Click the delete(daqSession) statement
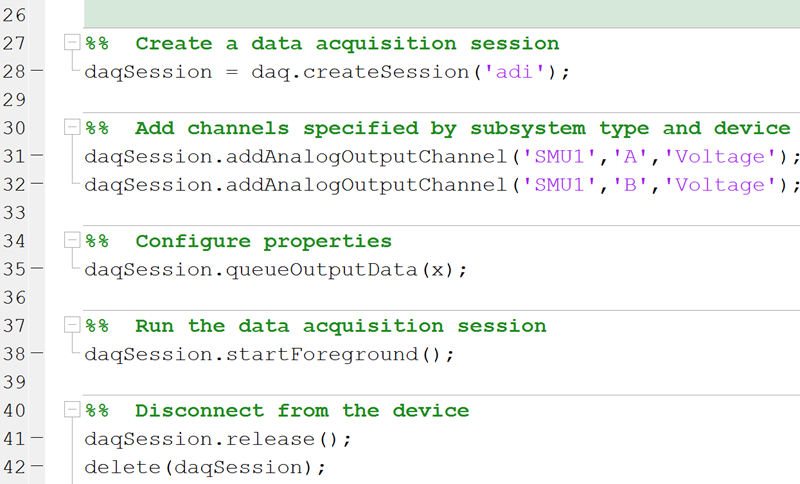 205,468
